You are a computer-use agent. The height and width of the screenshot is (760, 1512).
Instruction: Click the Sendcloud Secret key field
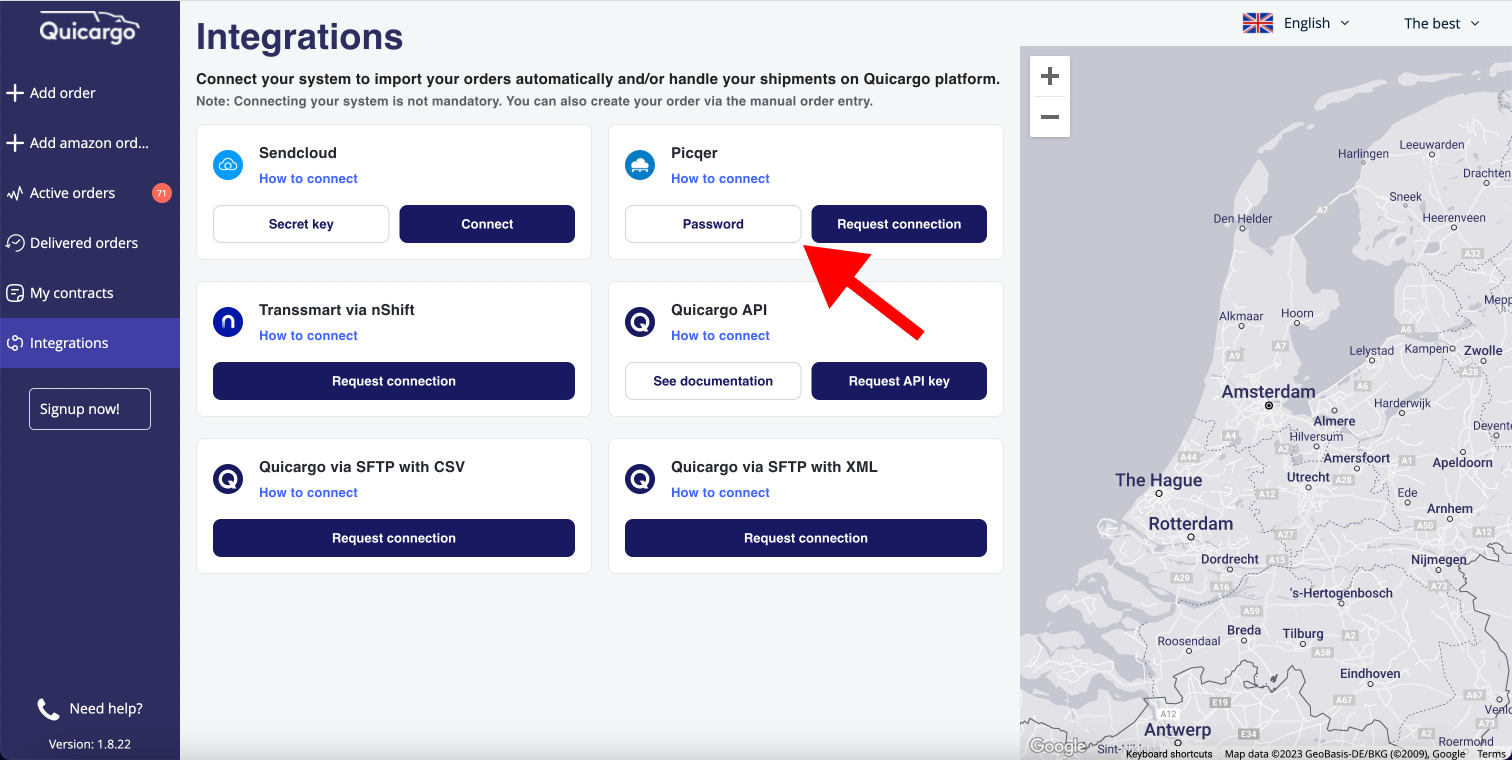(301, 224)
